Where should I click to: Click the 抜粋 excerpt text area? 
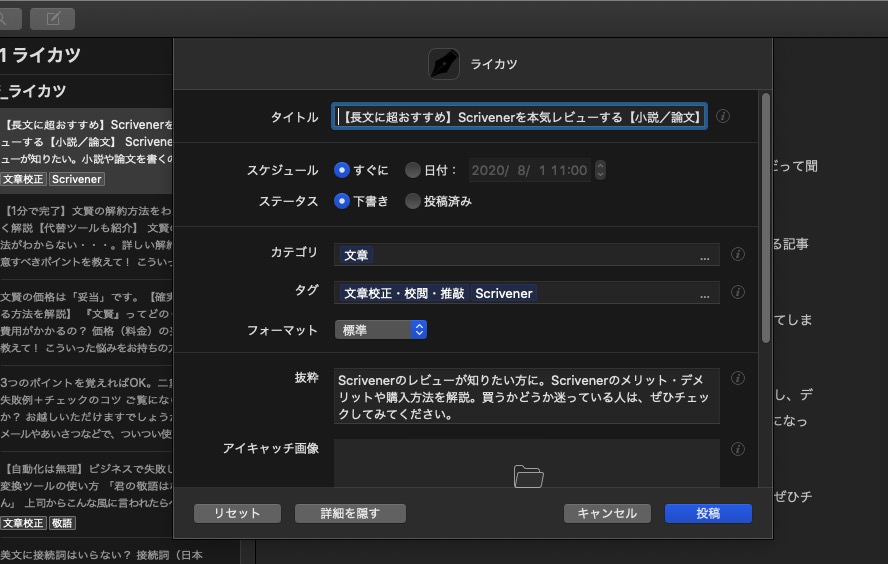pyautogui.click(x=527, y=396)
